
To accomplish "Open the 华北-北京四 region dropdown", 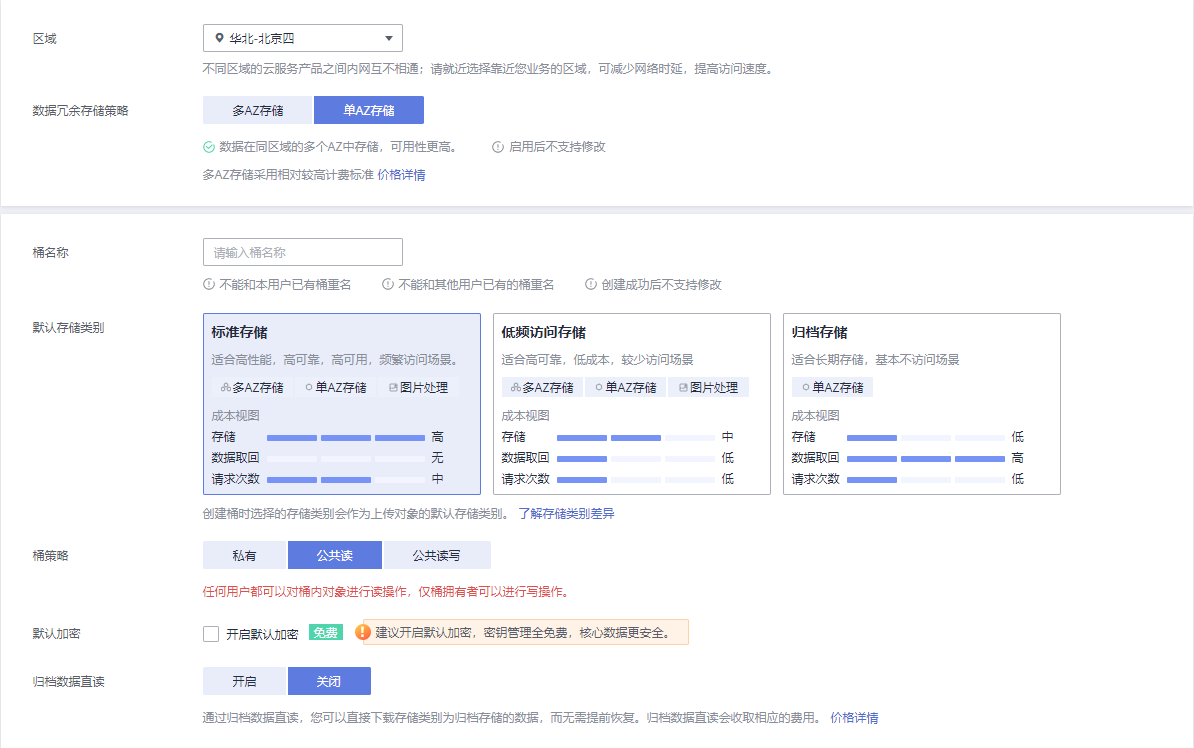I will [x=302, y=39].
